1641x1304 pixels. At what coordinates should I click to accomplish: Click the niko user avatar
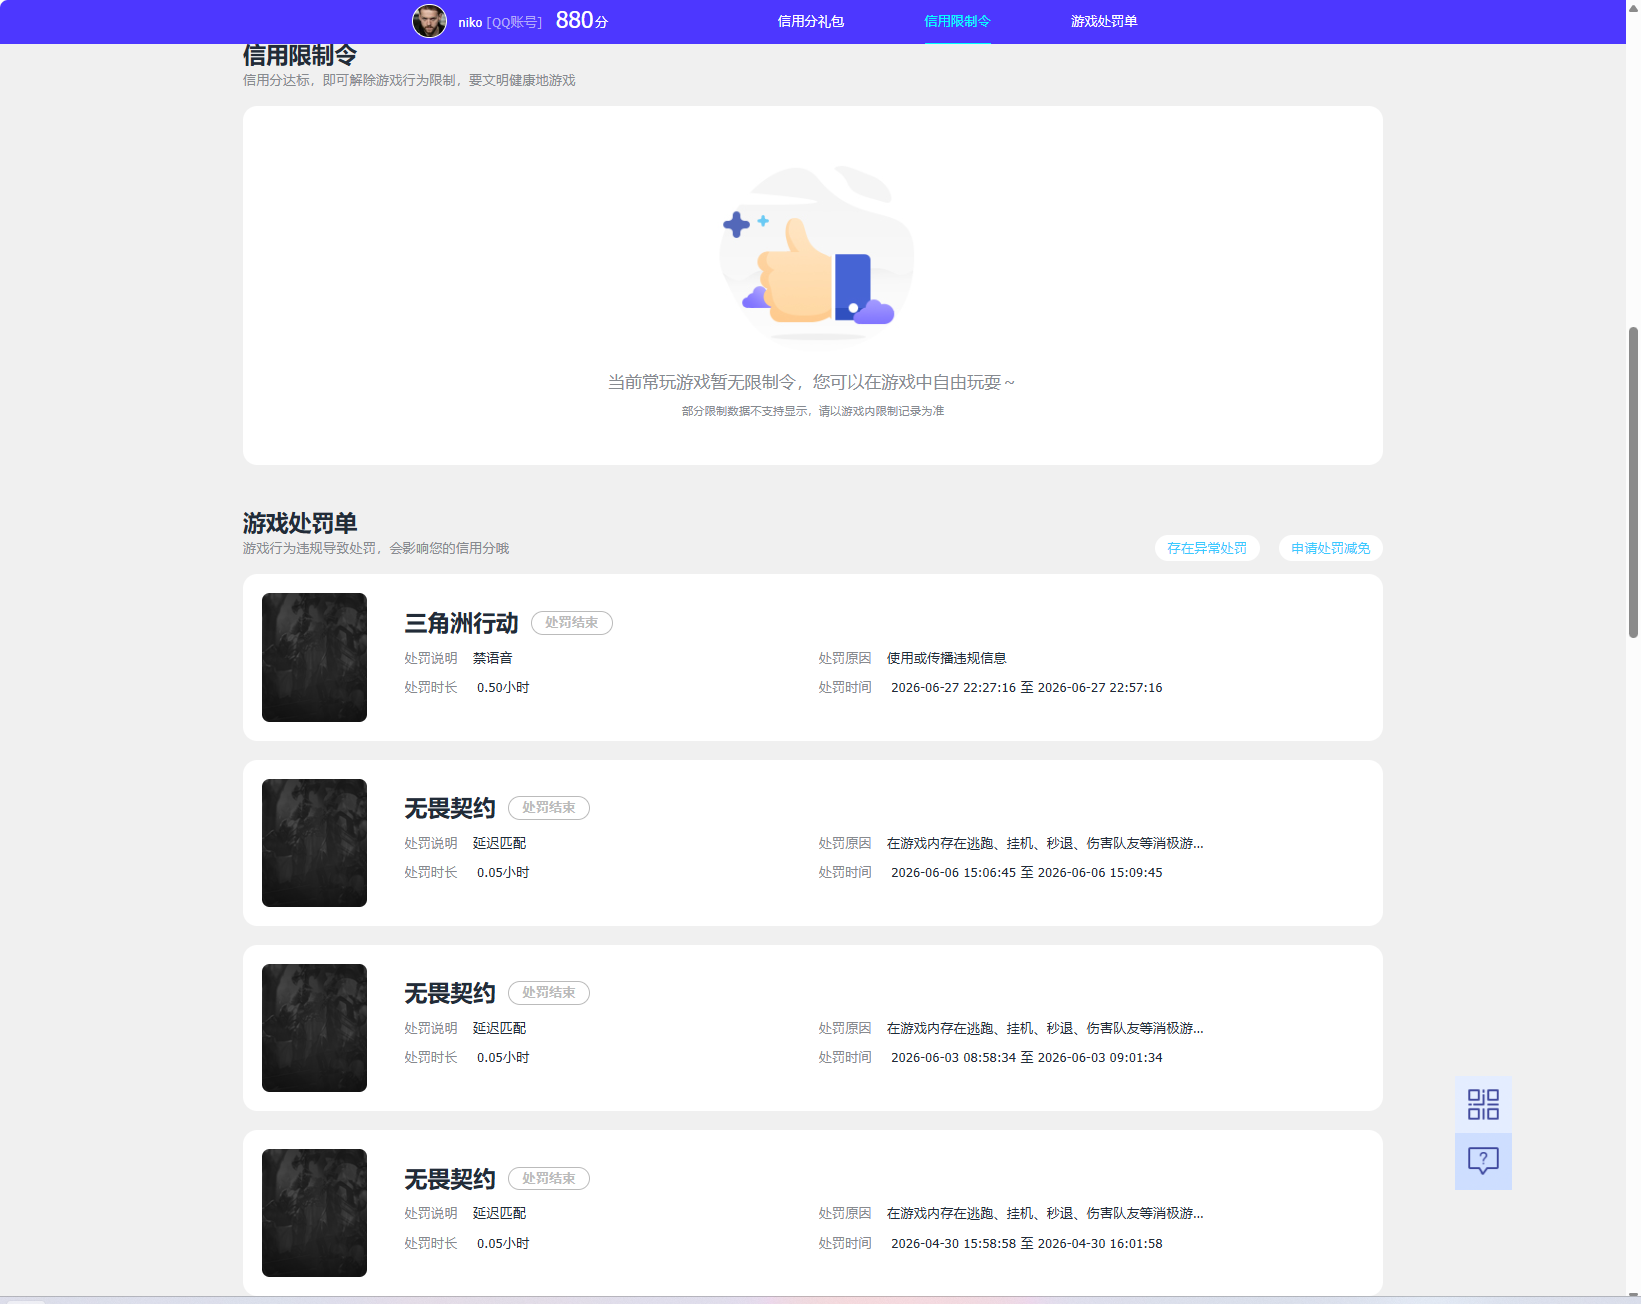[429, 21]
